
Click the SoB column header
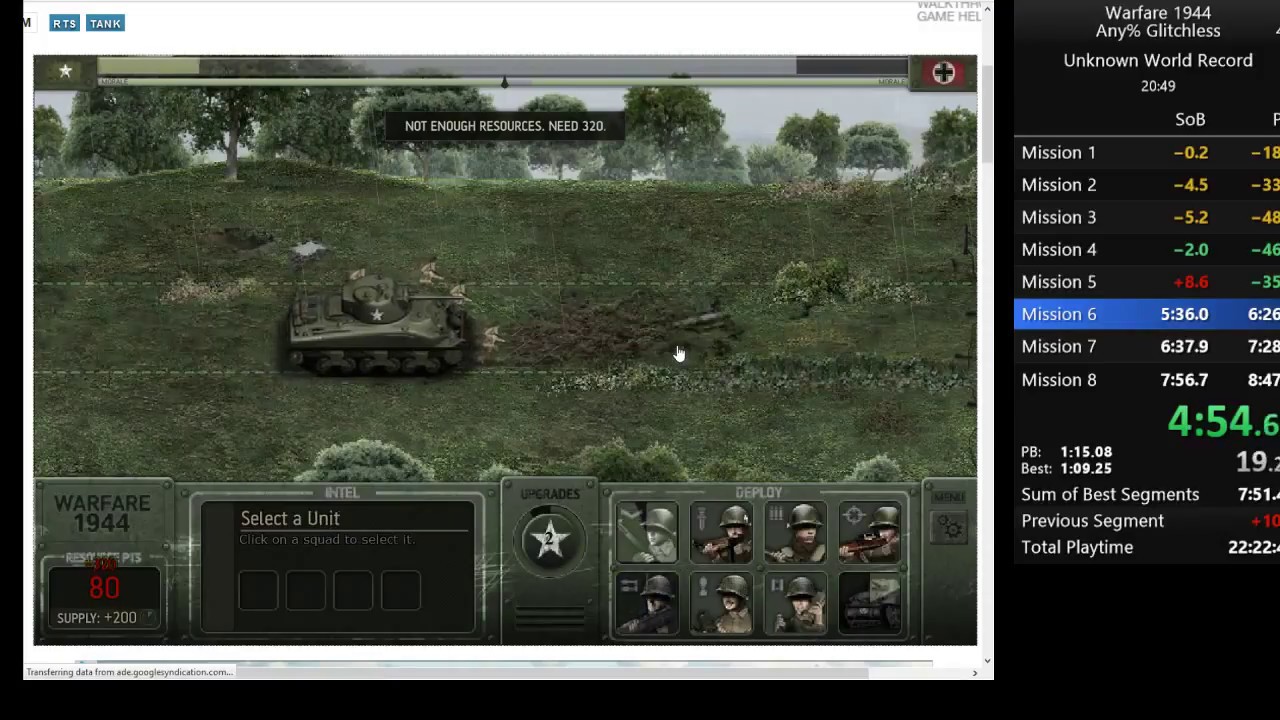pos(1190,119)
